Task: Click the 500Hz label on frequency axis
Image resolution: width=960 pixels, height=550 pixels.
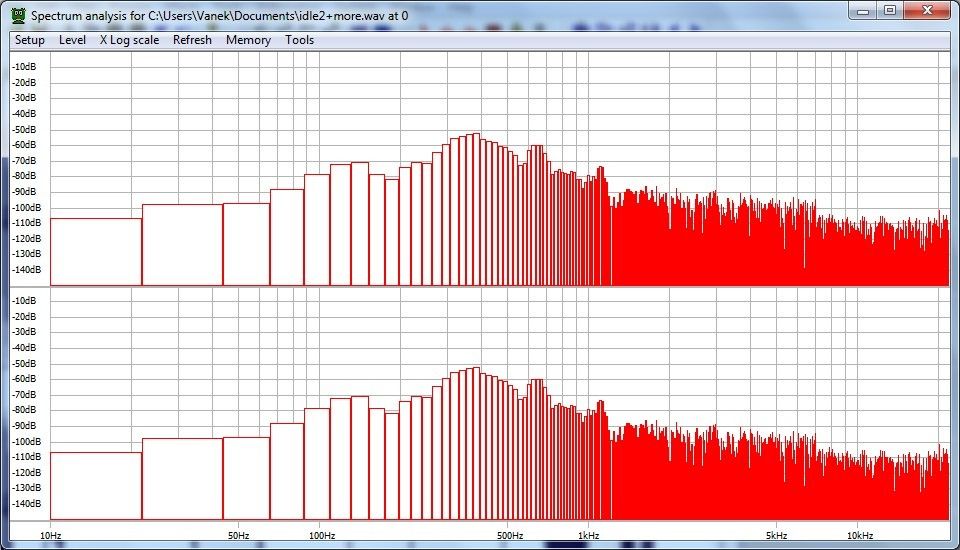Action: pyautogui.click(x=508, y=535)
